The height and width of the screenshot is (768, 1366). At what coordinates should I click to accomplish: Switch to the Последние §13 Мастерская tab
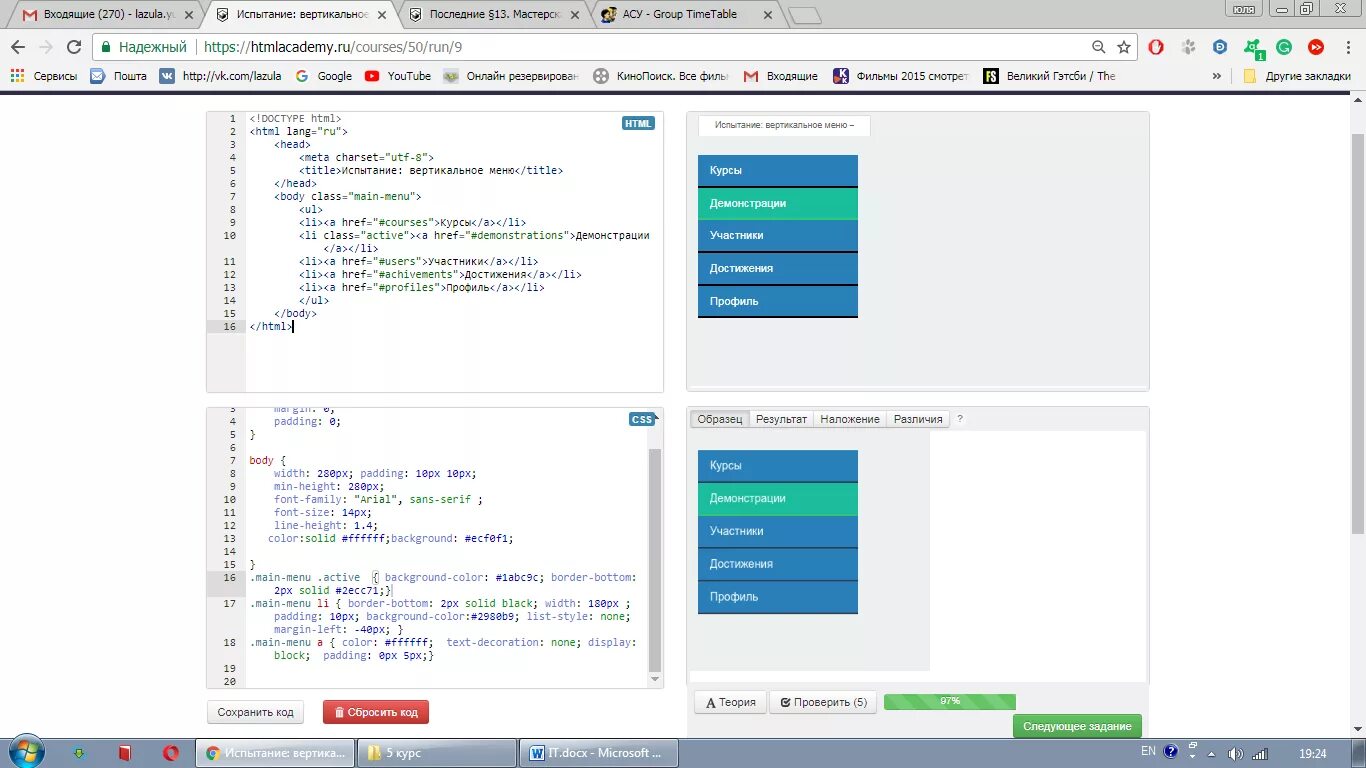[494, 15]
